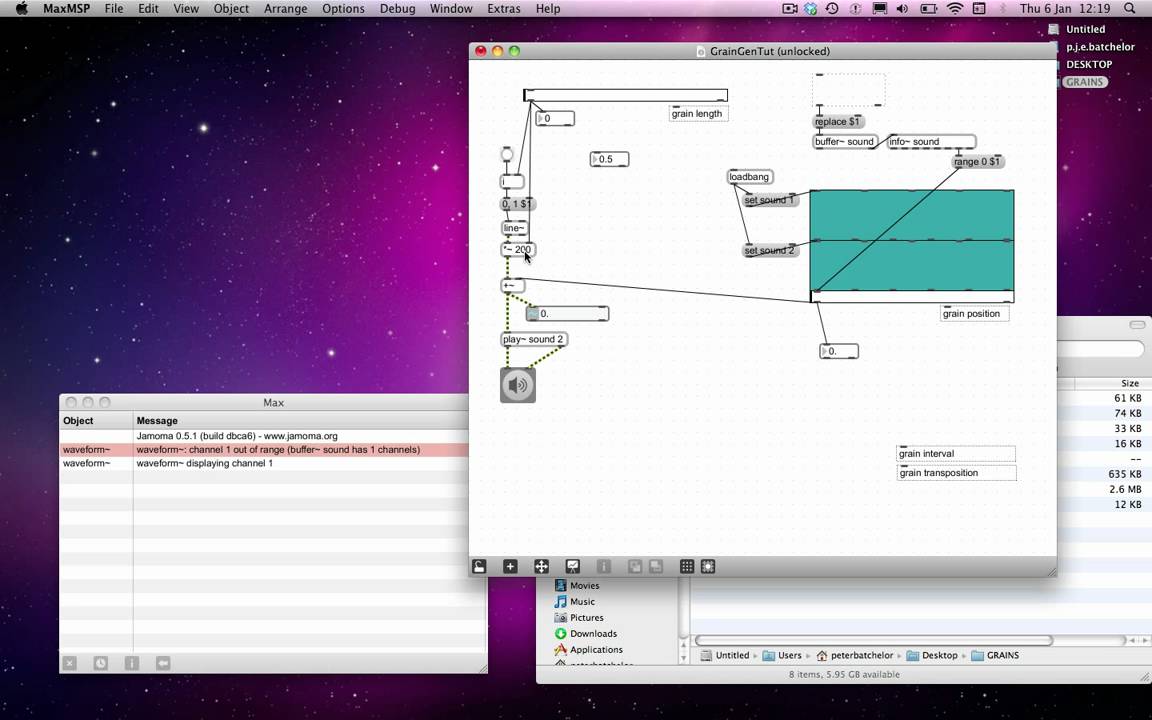Click the 'set sound 1' message box
1152x720 pixels.
click(769, 200)
